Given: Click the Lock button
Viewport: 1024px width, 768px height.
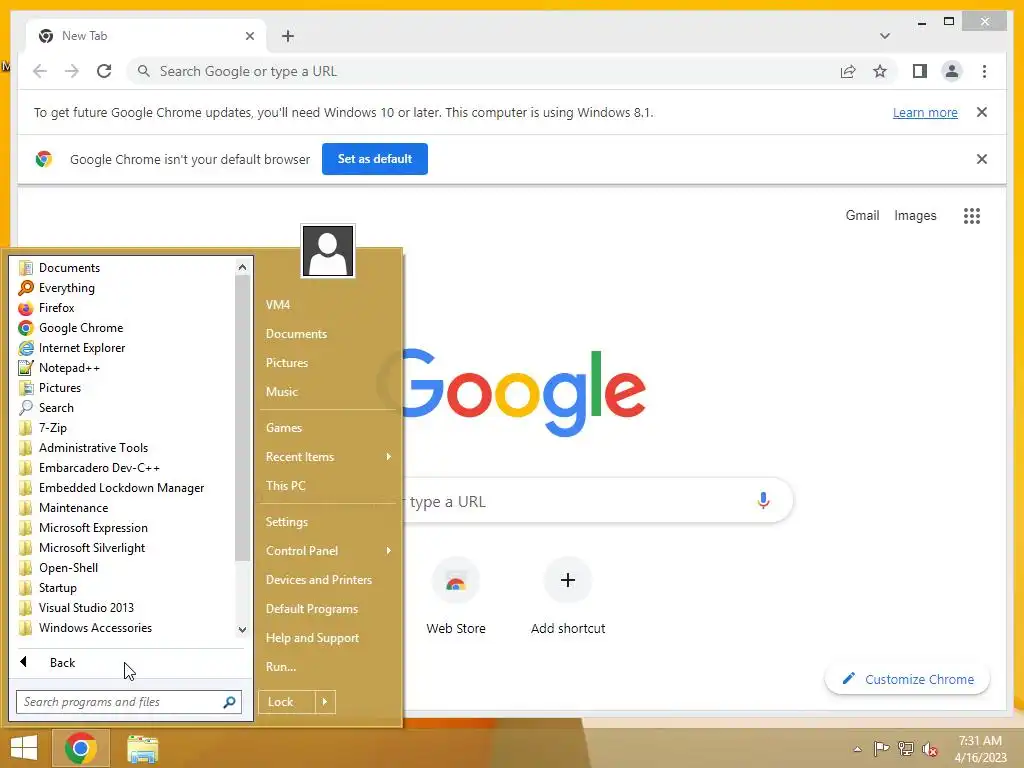Looking at the screenshot, I should click(x=287, y=702).
